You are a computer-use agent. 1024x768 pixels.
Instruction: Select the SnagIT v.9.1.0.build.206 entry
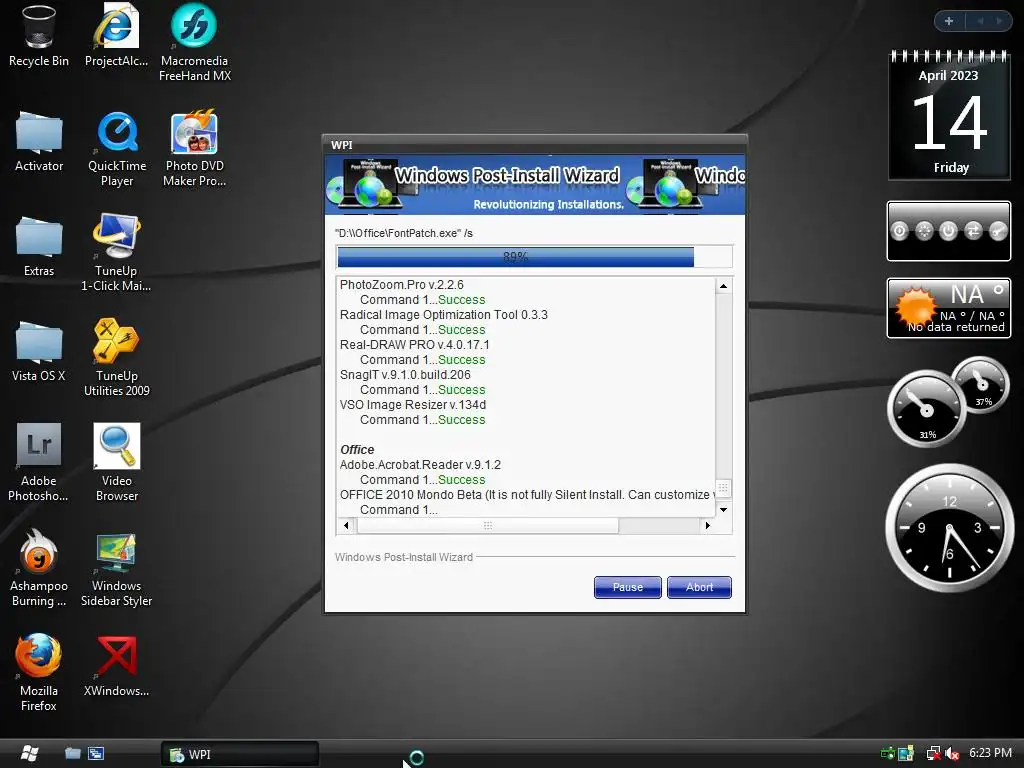405,375
